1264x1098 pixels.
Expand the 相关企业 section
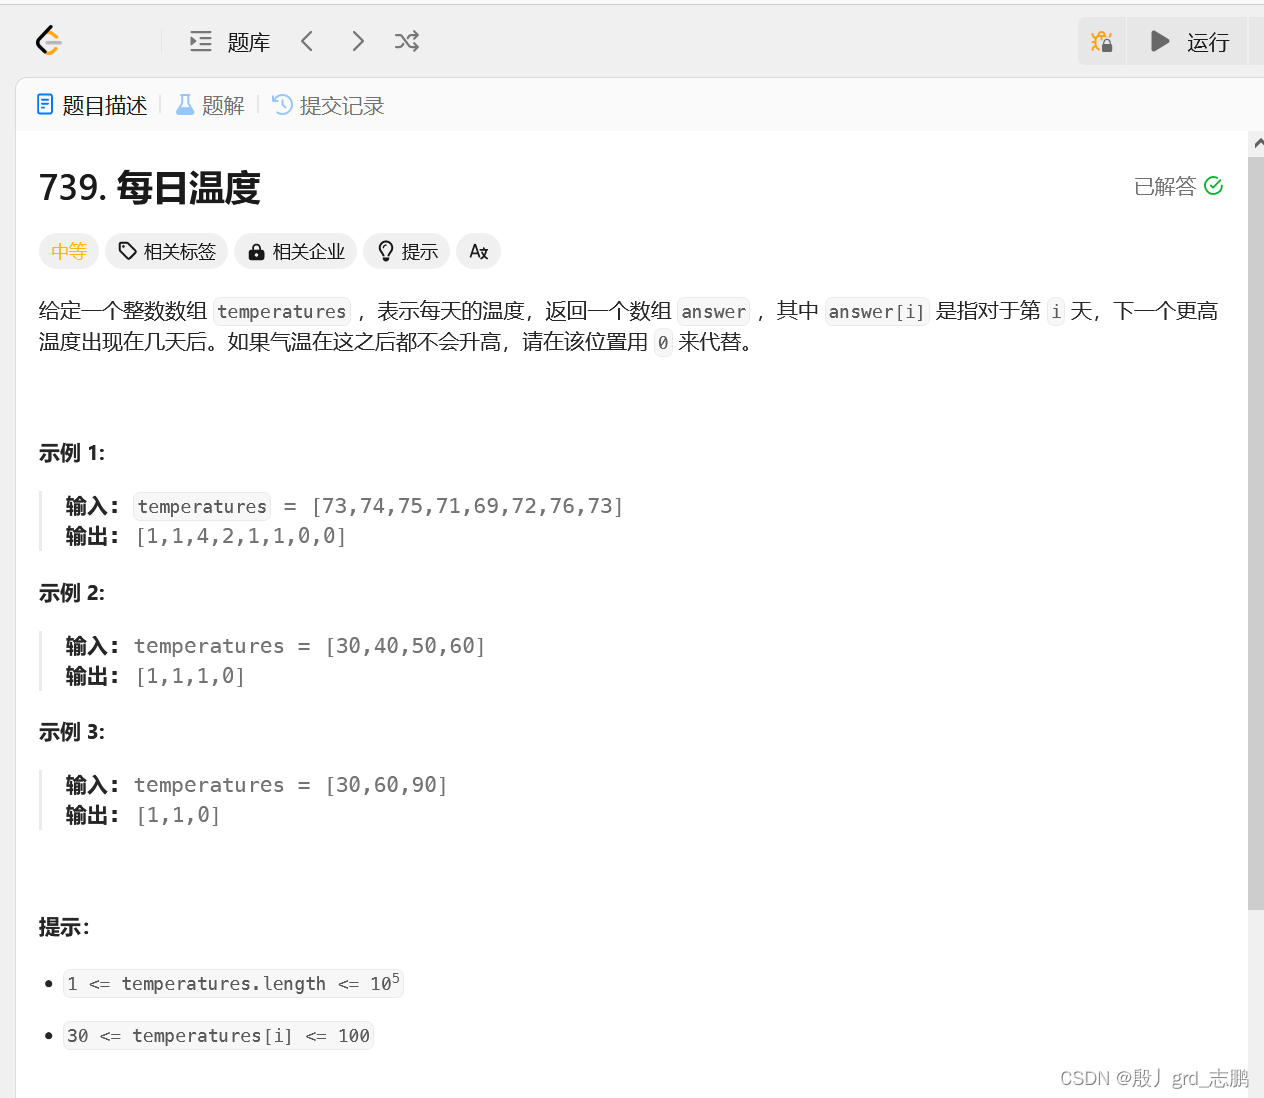click(x=295, y=251)
